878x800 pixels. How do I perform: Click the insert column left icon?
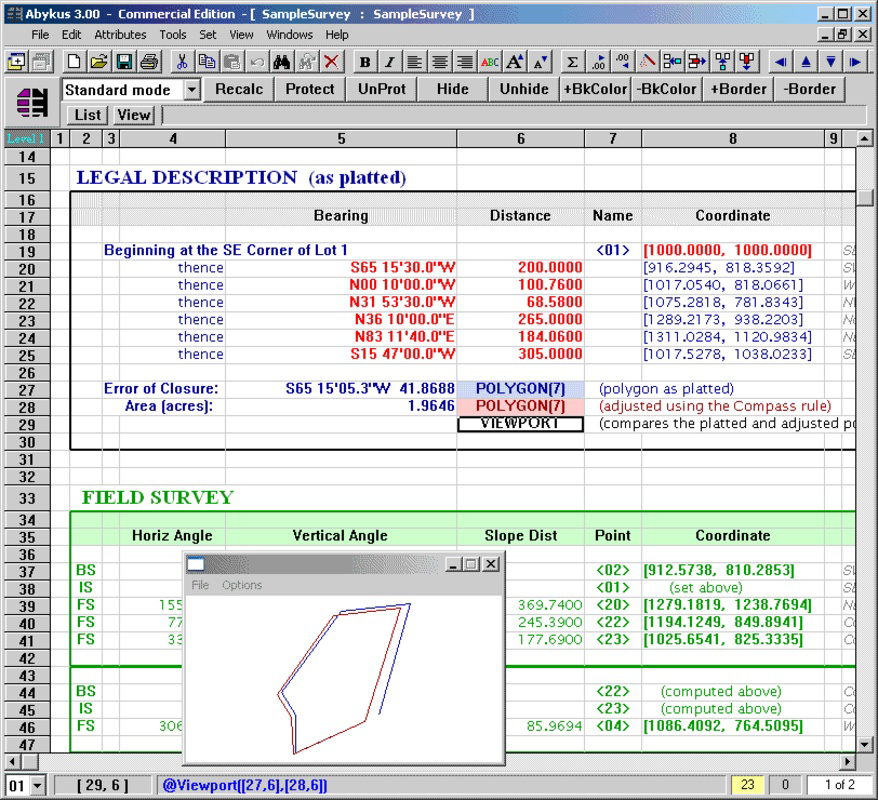[672, 62]
